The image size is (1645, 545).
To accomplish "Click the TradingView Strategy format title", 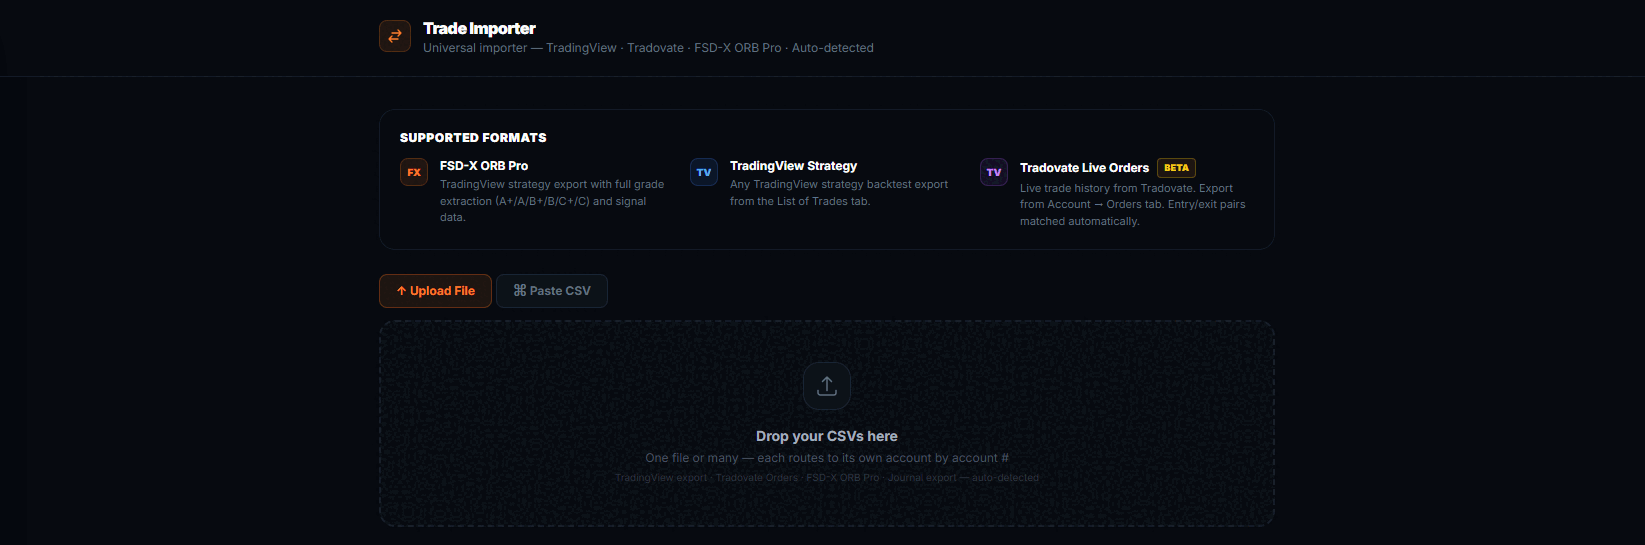I will click(x=793, y=166).
